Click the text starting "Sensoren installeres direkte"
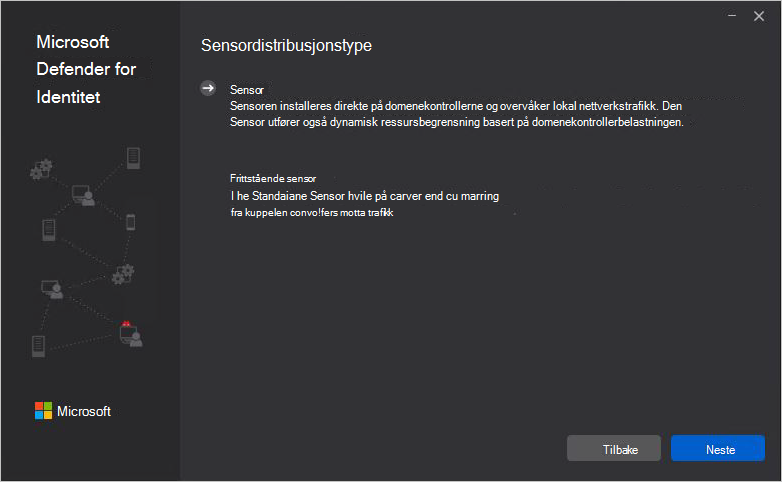 456,114
